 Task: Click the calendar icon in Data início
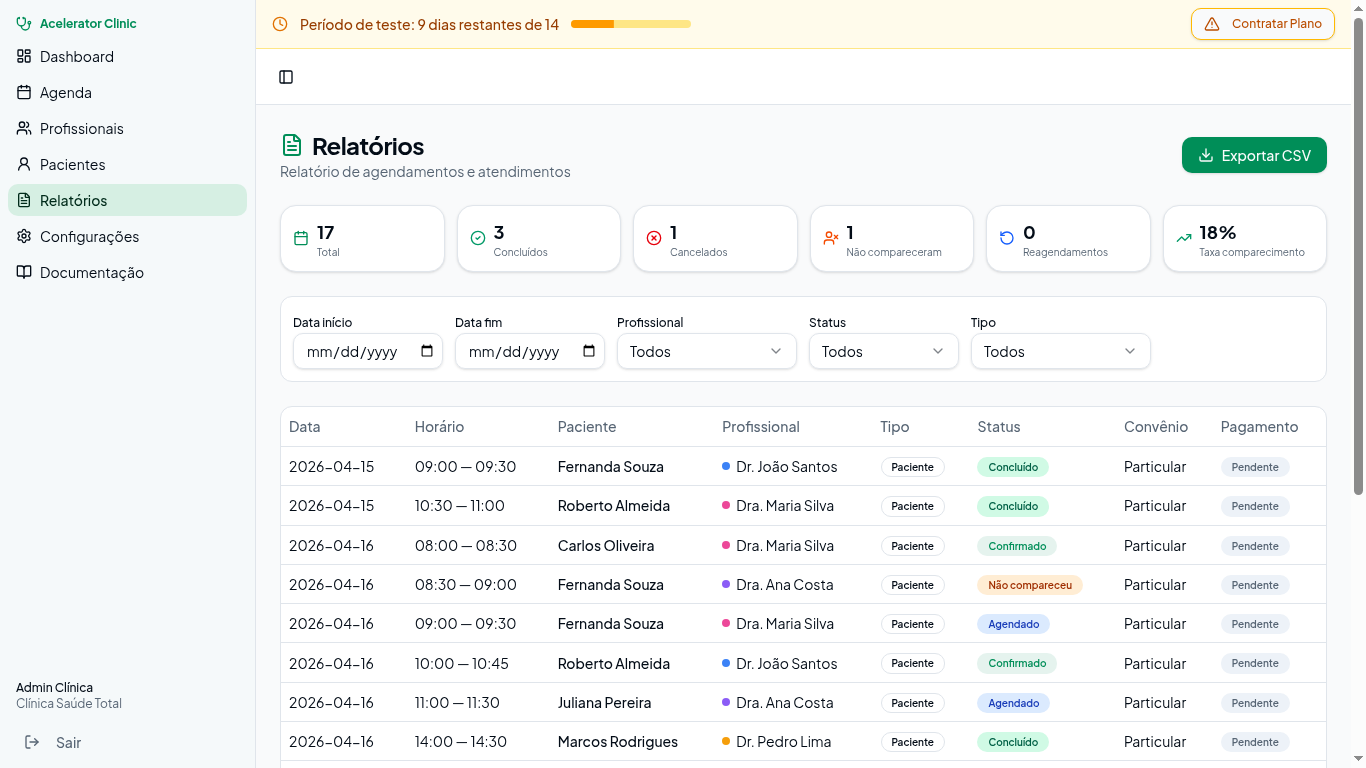pyautogui.click(x=427, y=351)
